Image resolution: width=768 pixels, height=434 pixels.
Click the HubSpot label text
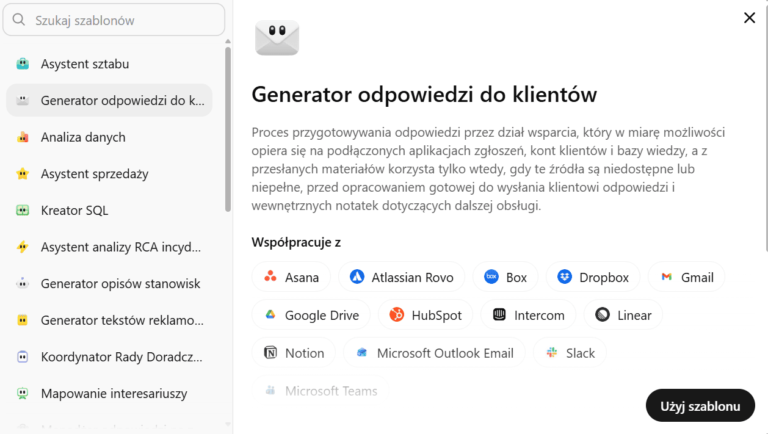436,315
